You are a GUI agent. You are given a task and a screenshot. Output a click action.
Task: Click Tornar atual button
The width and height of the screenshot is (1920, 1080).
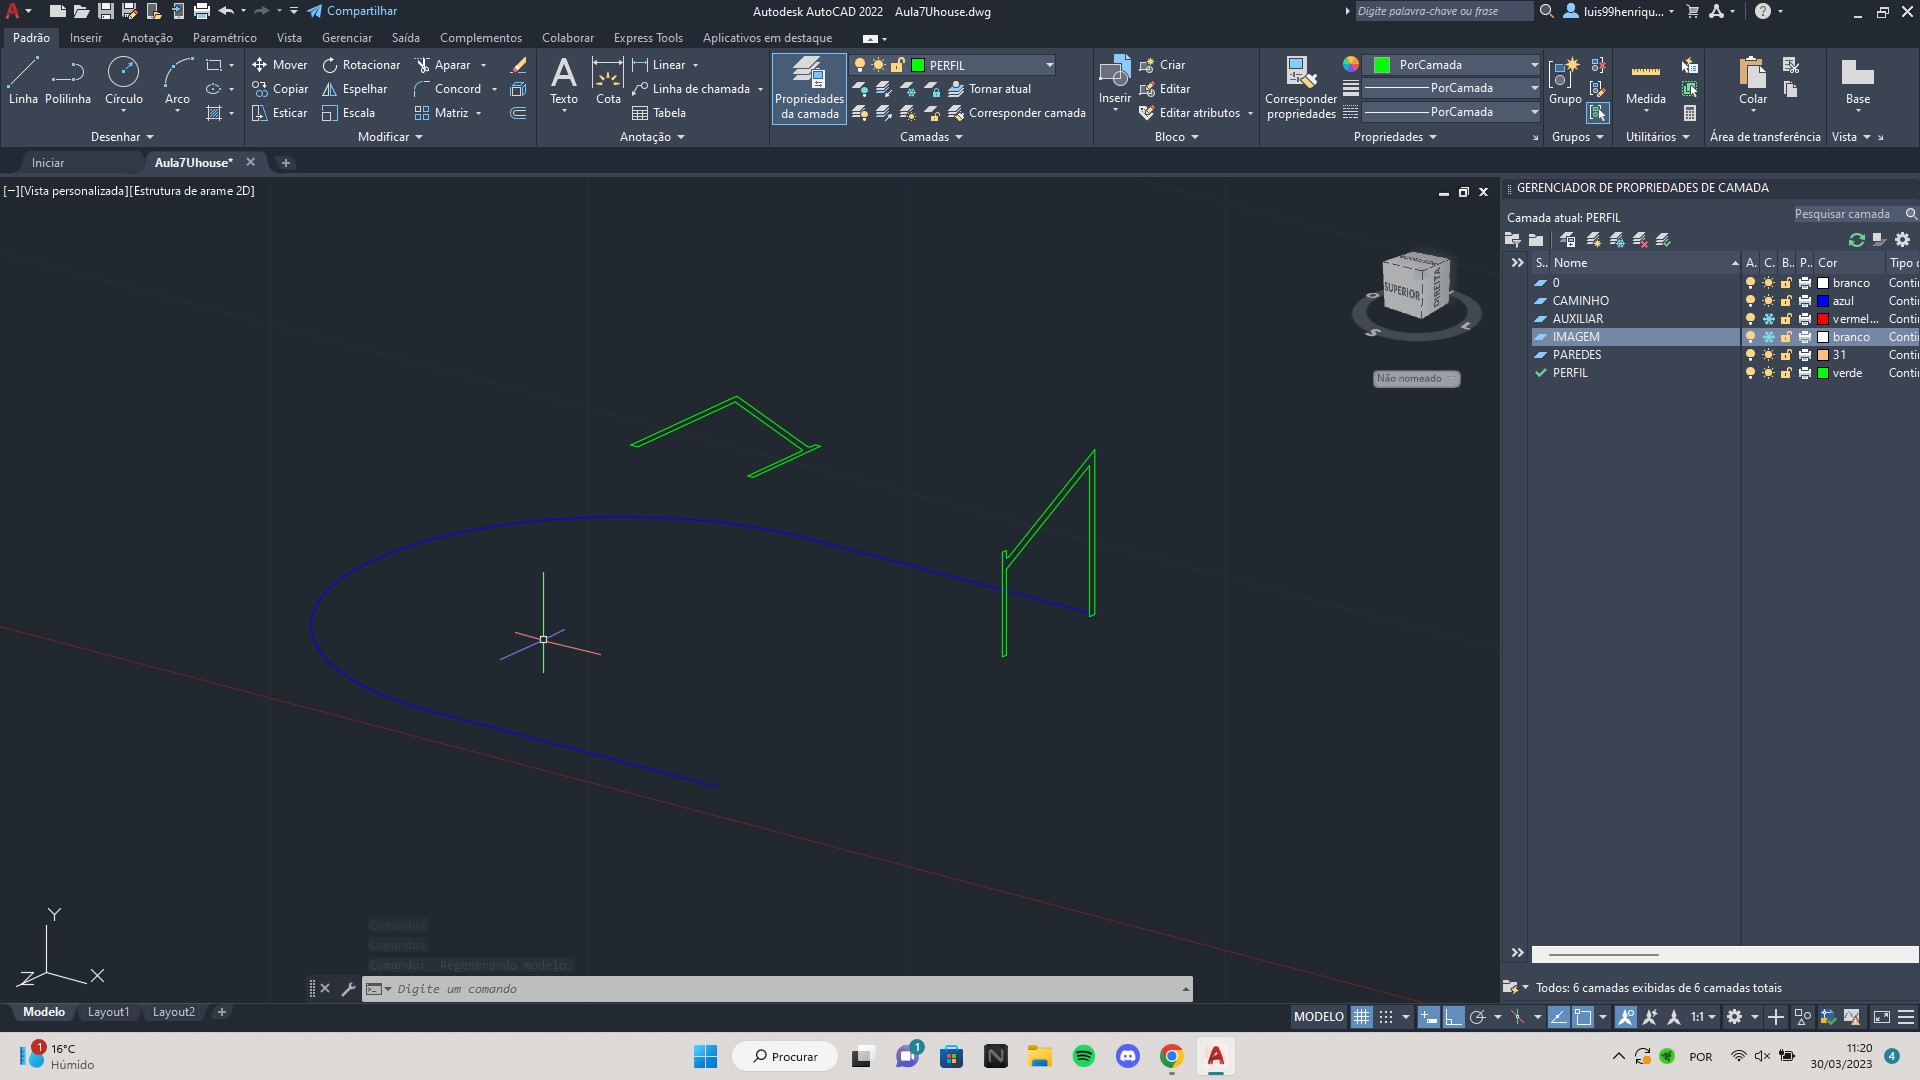989,89
